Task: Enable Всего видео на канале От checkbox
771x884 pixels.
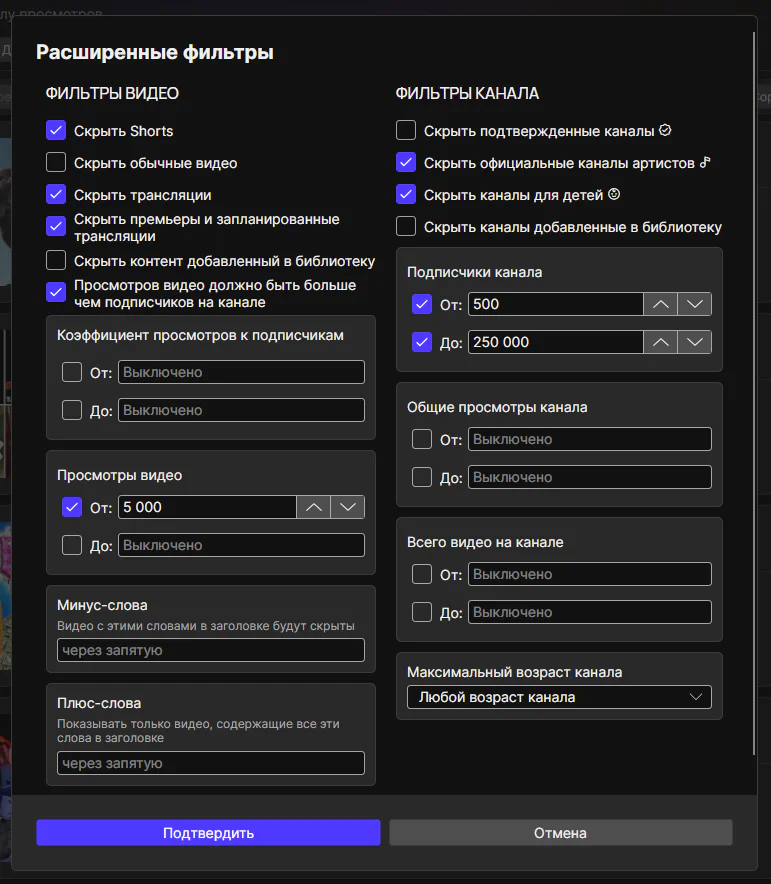Action: point(422,574)
